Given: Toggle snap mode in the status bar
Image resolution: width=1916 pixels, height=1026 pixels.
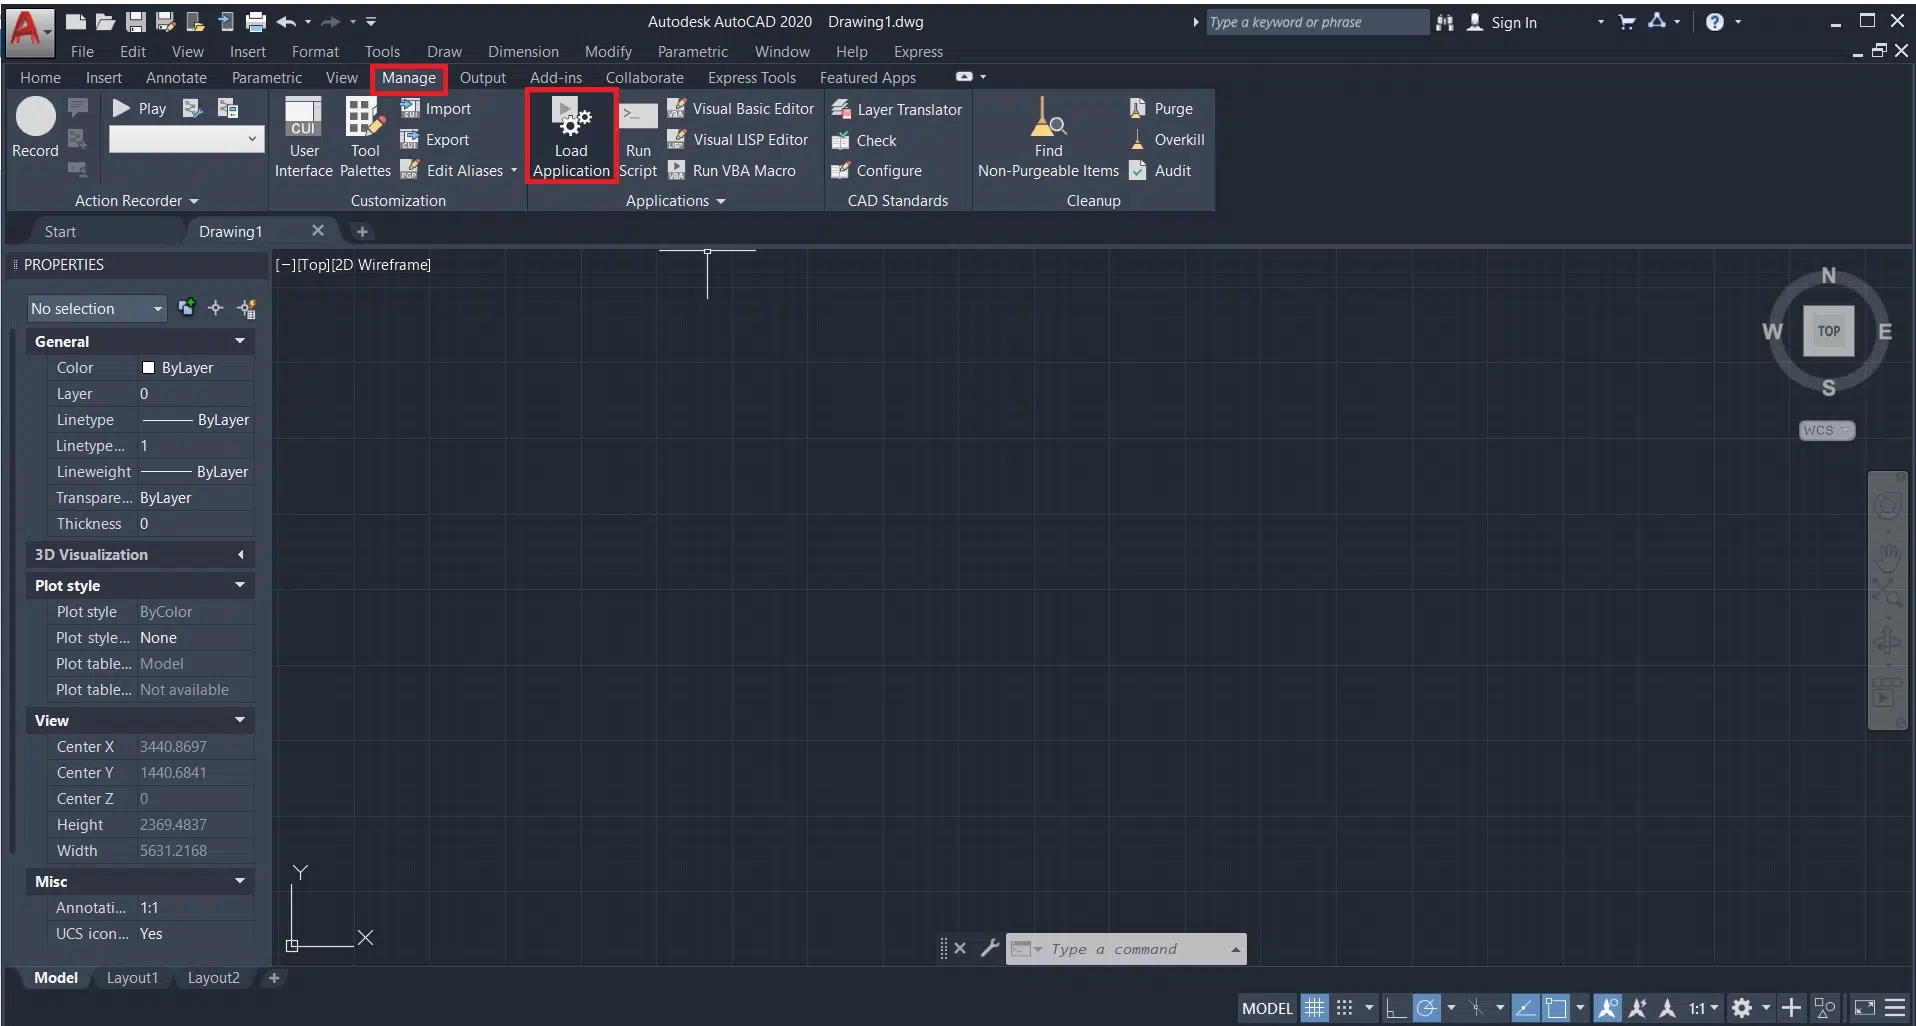Looking at the screenshot, I should point(1345,1008).
